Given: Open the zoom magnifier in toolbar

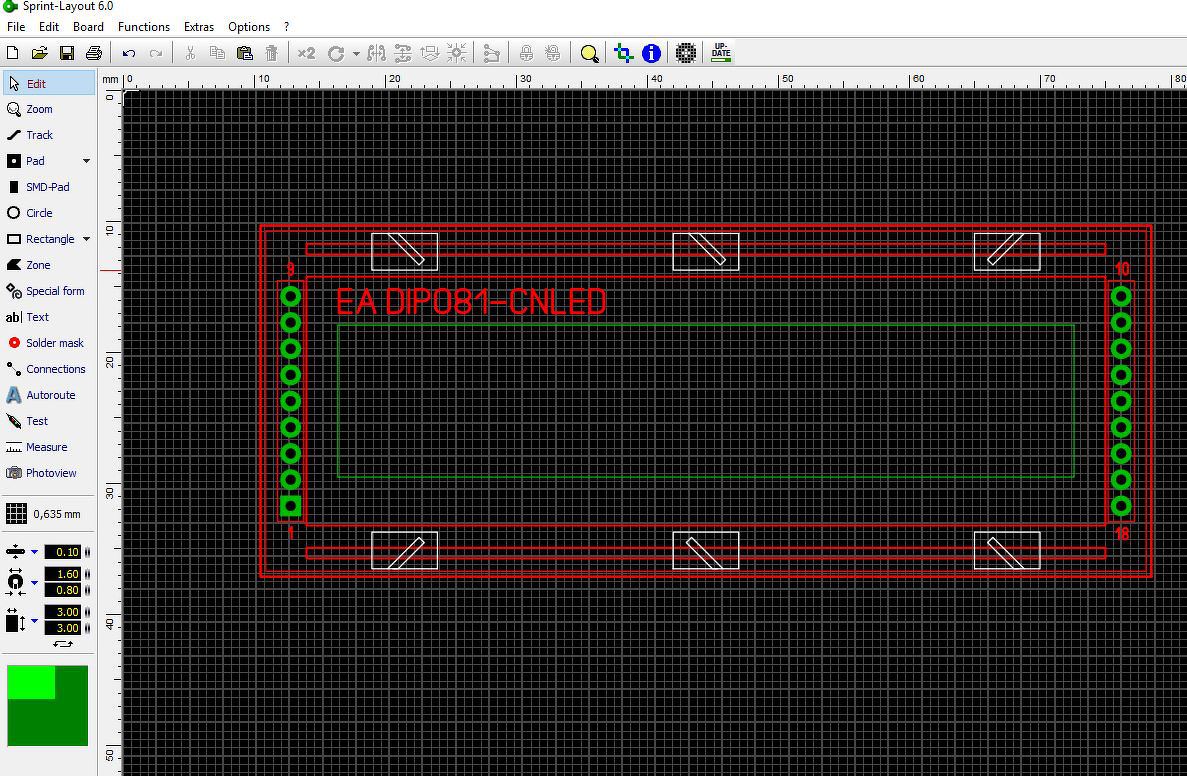Looking at the screenshot, I should 589,53.
